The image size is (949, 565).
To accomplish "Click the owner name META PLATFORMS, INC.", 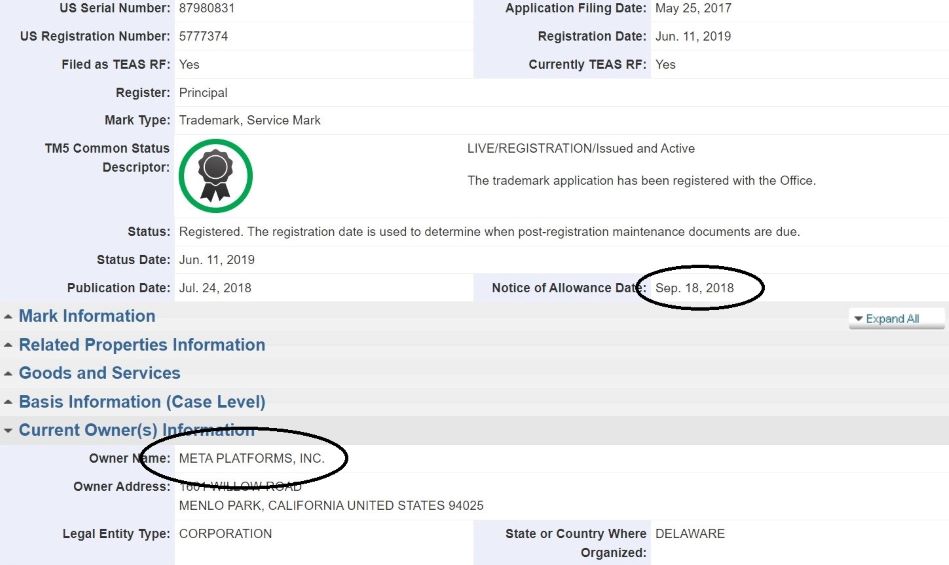I will pyautogui.click(x=251, y=459).
